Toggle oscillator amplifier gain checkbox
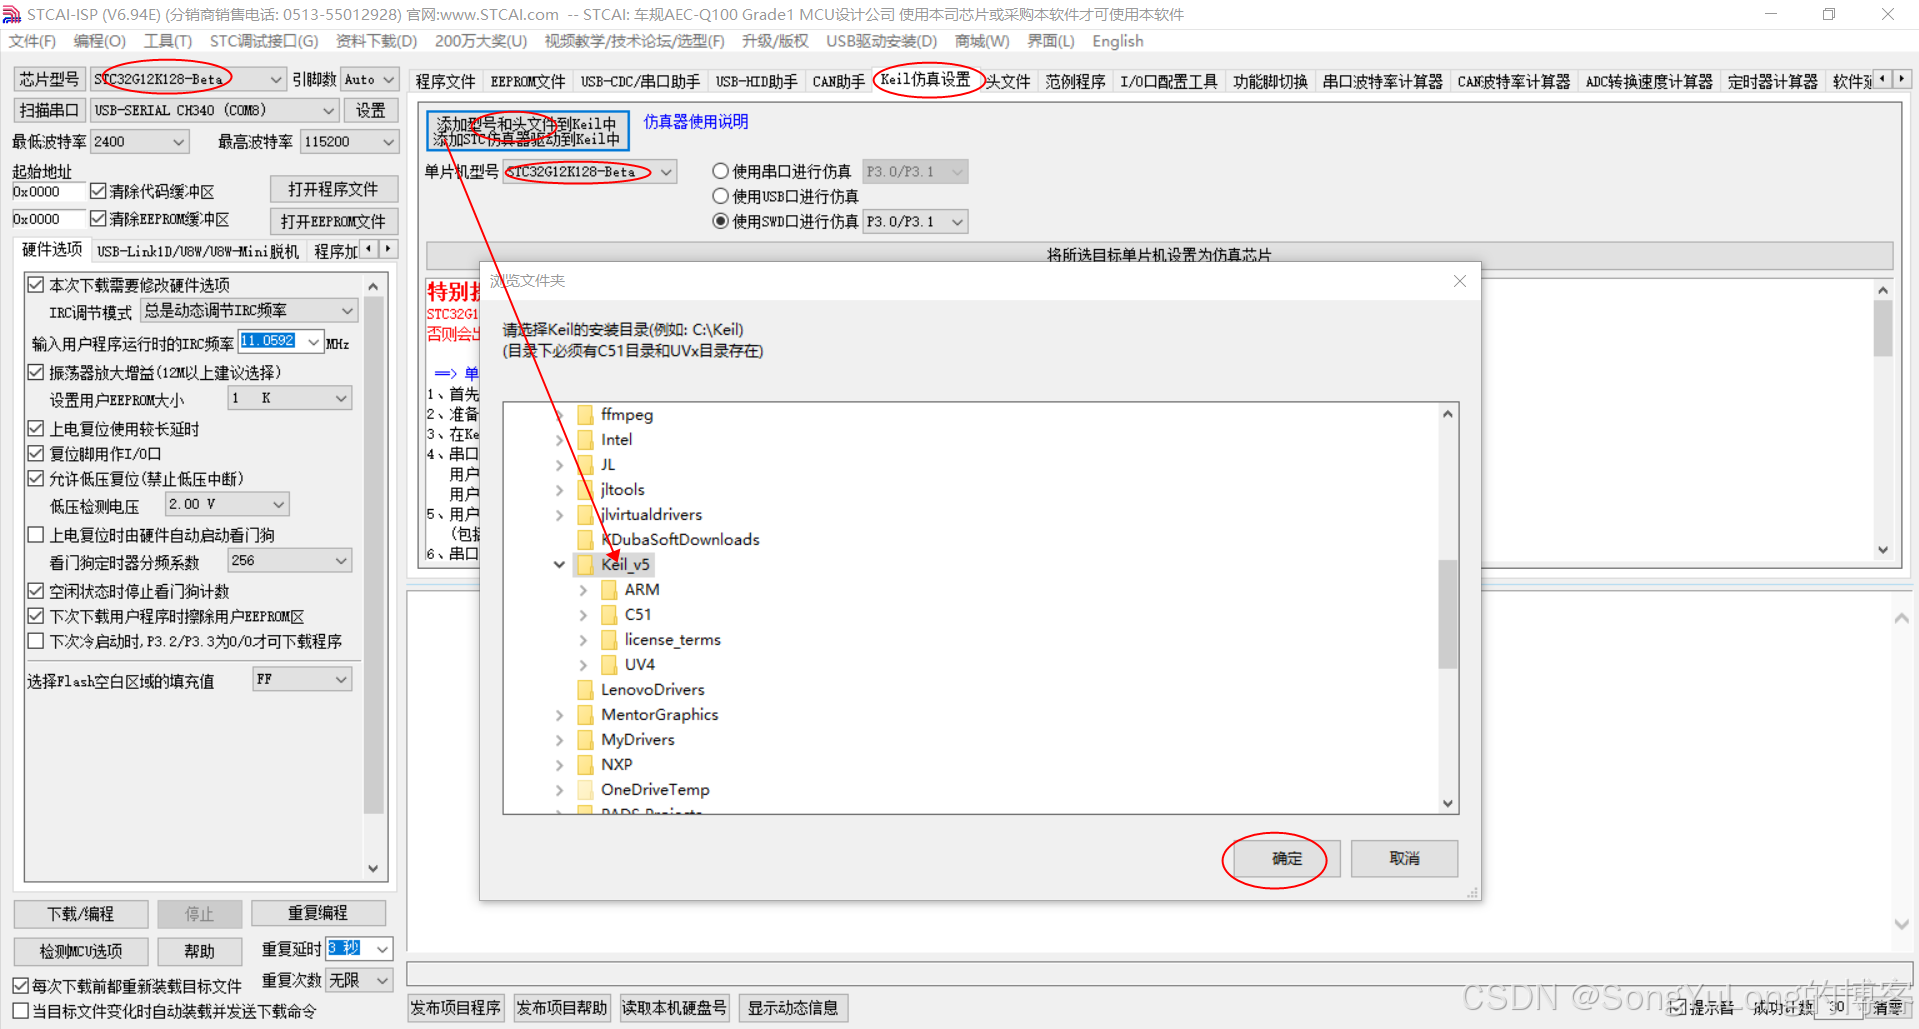The width and height of the screenshot is (1919, 1029). tap(36, 372)
